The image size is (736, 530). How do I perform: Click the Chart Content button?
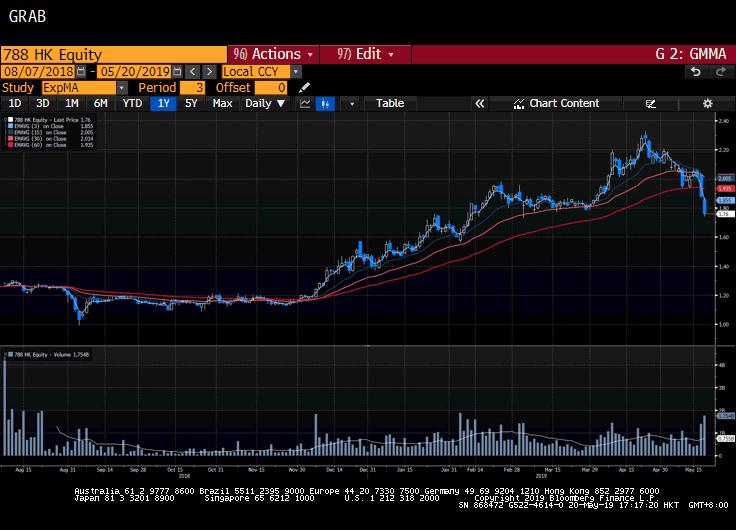pos(557,103)
